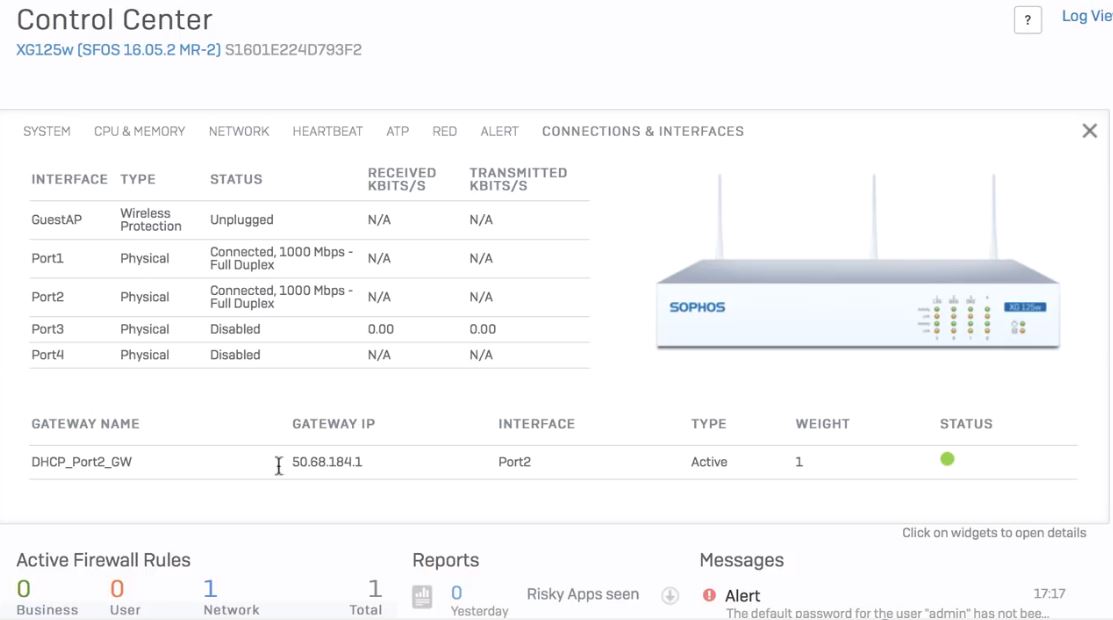1113x620 pixels.
Task: Select the HEARTBEAT tab
Action: click(328, 131)
